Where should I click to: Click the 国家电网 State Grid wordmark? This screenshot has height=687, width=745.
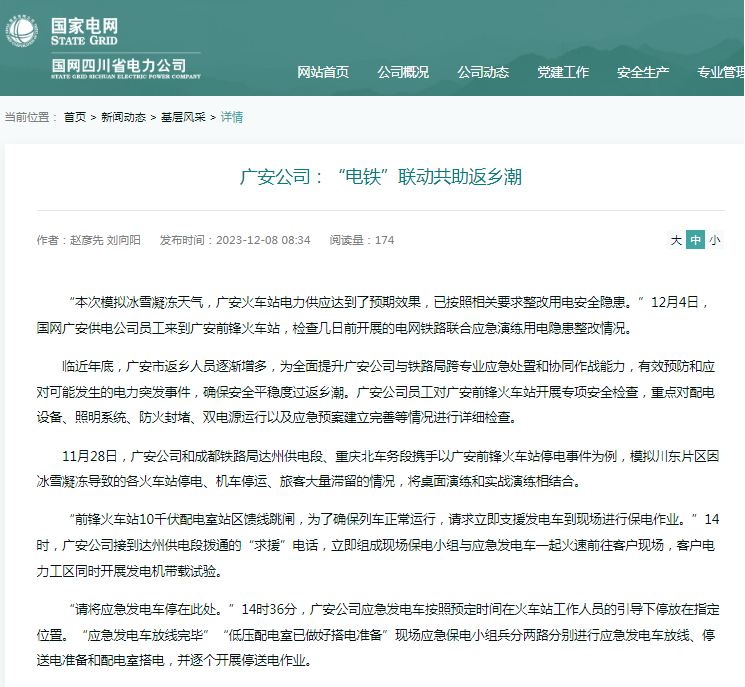(x=84, y=31)
